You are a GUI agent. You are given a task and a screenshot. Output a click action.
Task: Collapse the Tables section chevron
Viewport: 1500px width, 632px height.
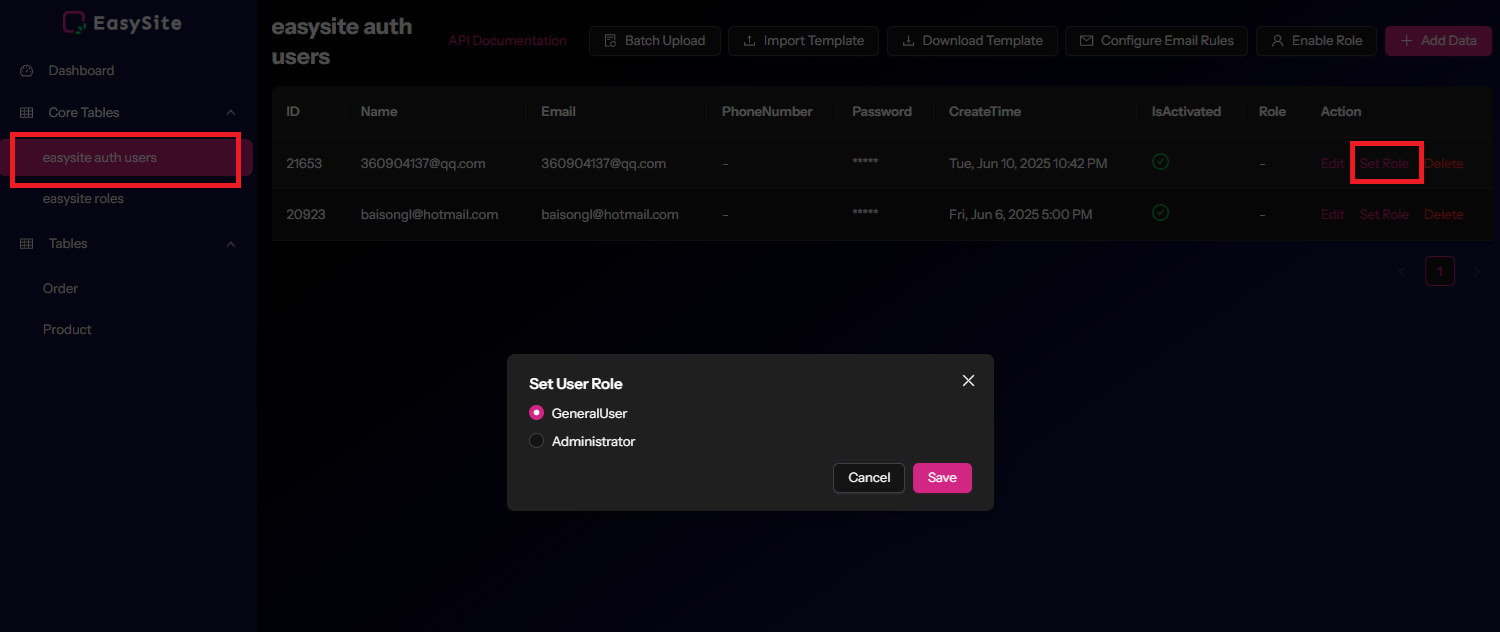pos(231,244)
